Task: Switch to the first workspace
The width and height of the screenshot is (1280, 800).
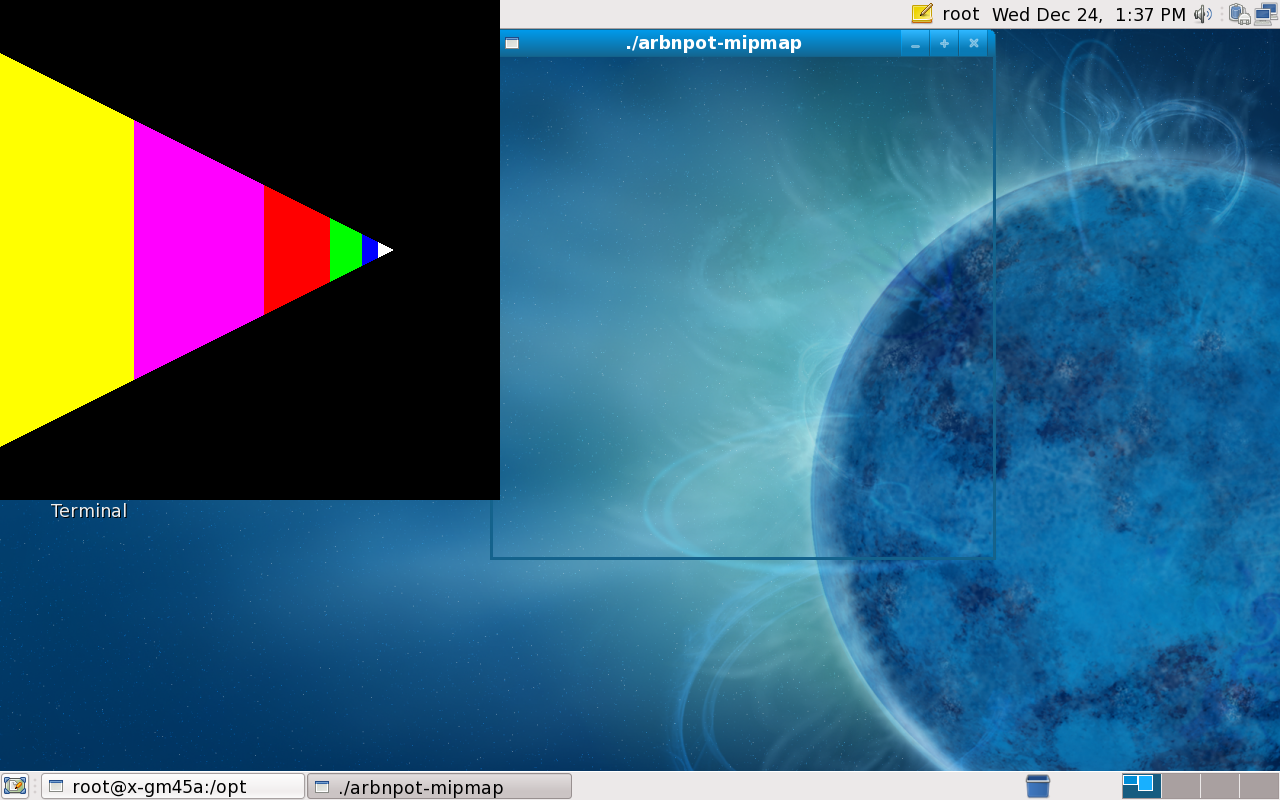Action: coord(1141,786)
